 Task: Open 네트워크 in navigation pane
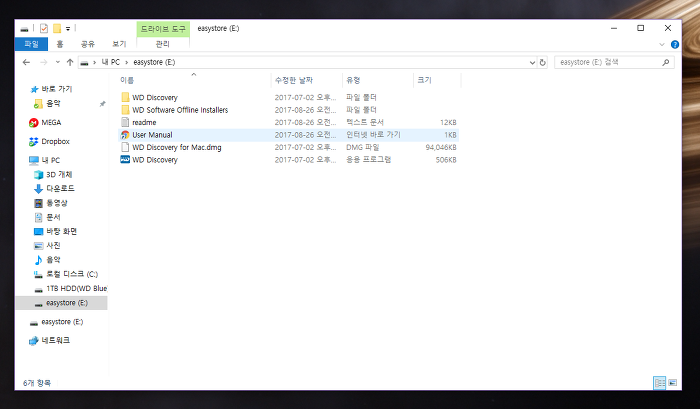55,341
